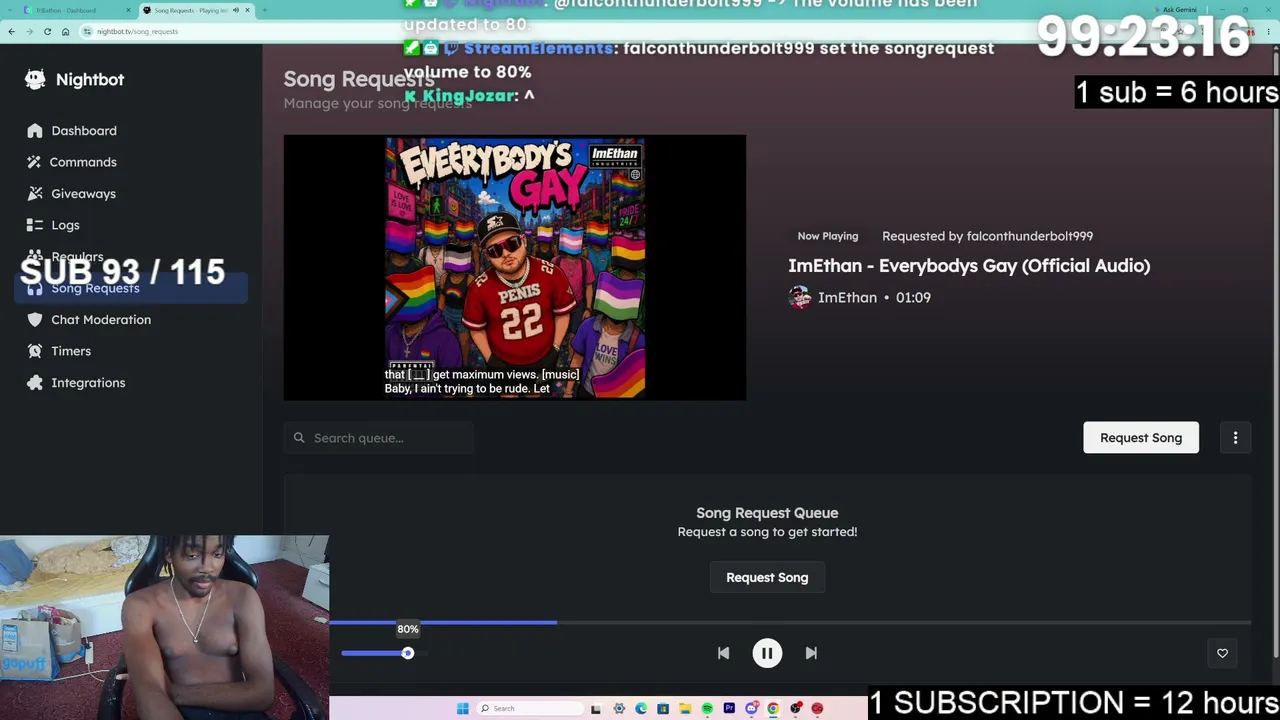1280x720 pixels.
Task: Click the top Request Song button
Action: (x=1141, y=438)
